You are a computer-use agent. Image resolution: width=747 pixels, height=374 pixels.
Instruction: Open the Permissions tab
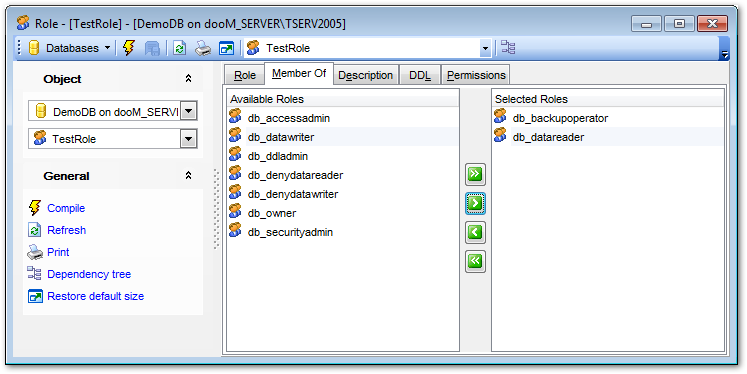pyautogui.click(x=476, y=75)
